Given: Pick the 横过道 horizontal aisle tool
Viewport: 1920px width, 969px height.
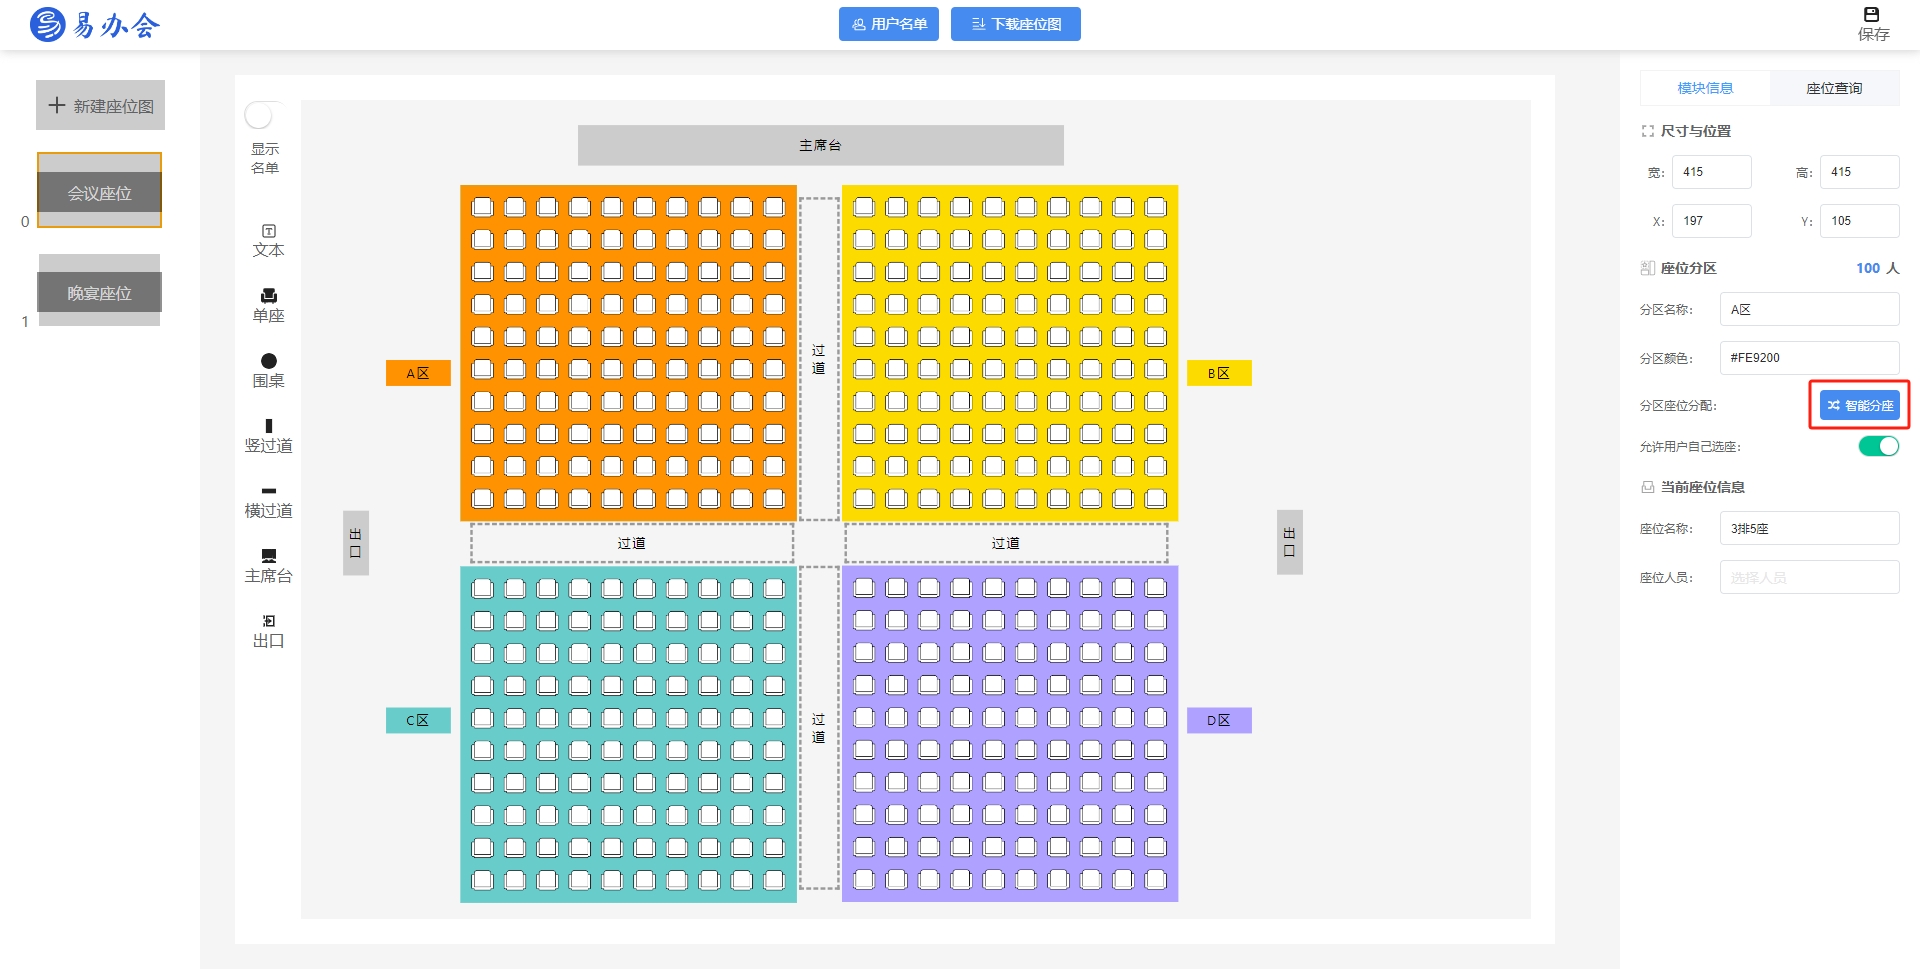Looking at the screenshot, I should click(x=268, y=501).
